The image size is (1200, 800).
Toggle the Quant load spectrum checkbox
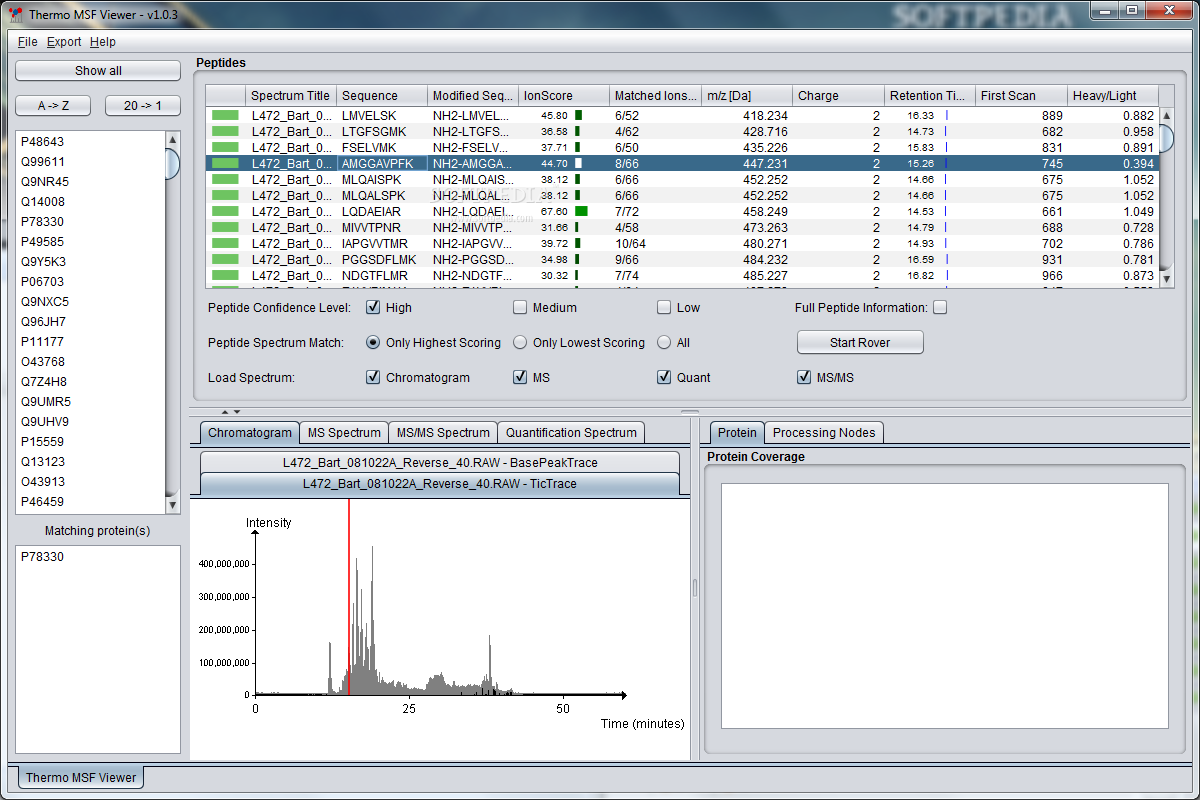tap(664, 377)
